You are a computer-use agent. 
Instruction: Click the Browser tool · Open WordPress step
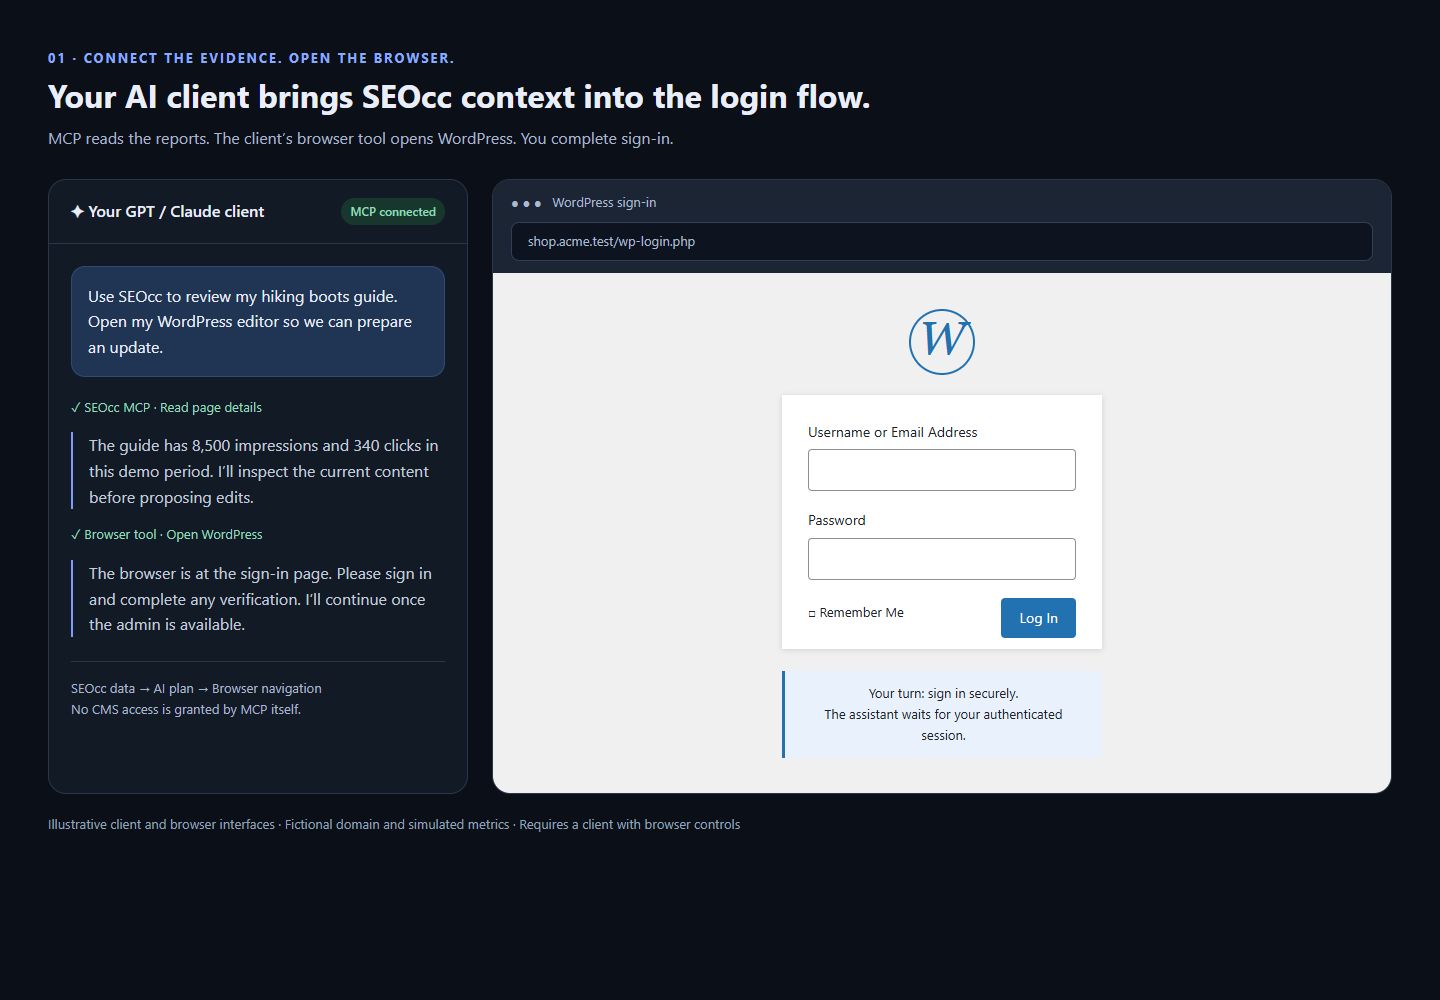(x=166, y=535)
